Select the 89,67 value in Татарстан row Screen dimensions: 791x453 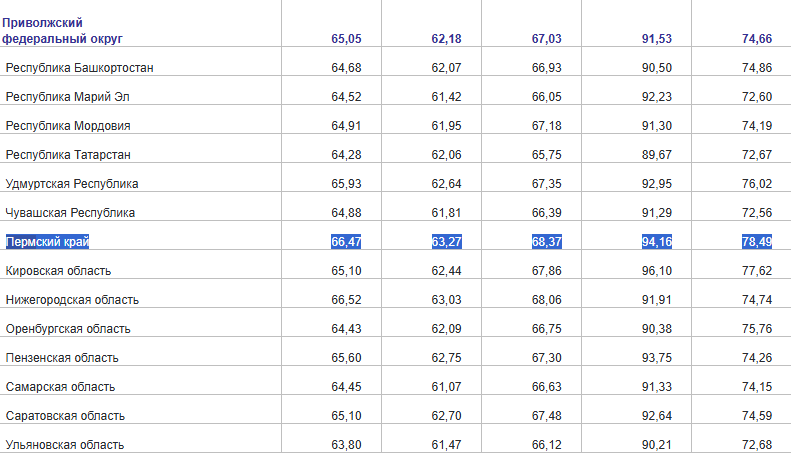coord(656,154)
